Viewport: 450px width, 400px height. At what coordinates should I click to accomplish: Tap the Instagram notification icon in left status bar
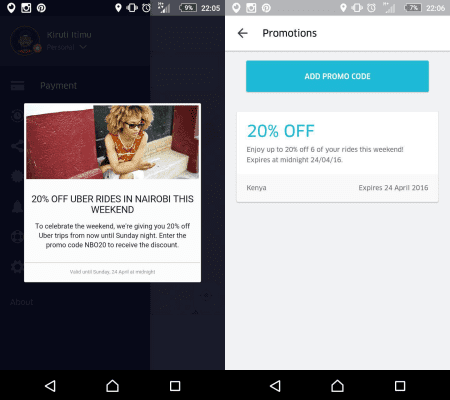click(x=26, y=8)
